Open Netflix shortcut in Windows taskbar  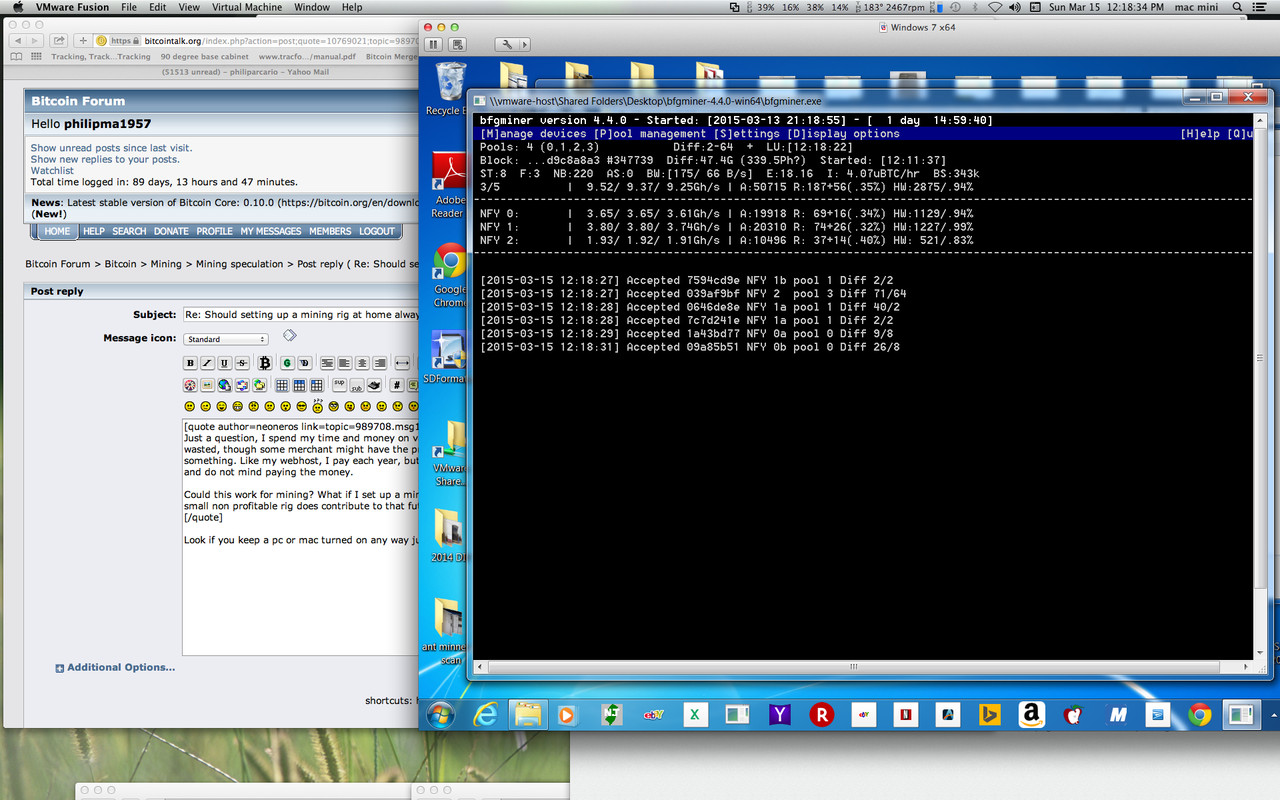905,714
